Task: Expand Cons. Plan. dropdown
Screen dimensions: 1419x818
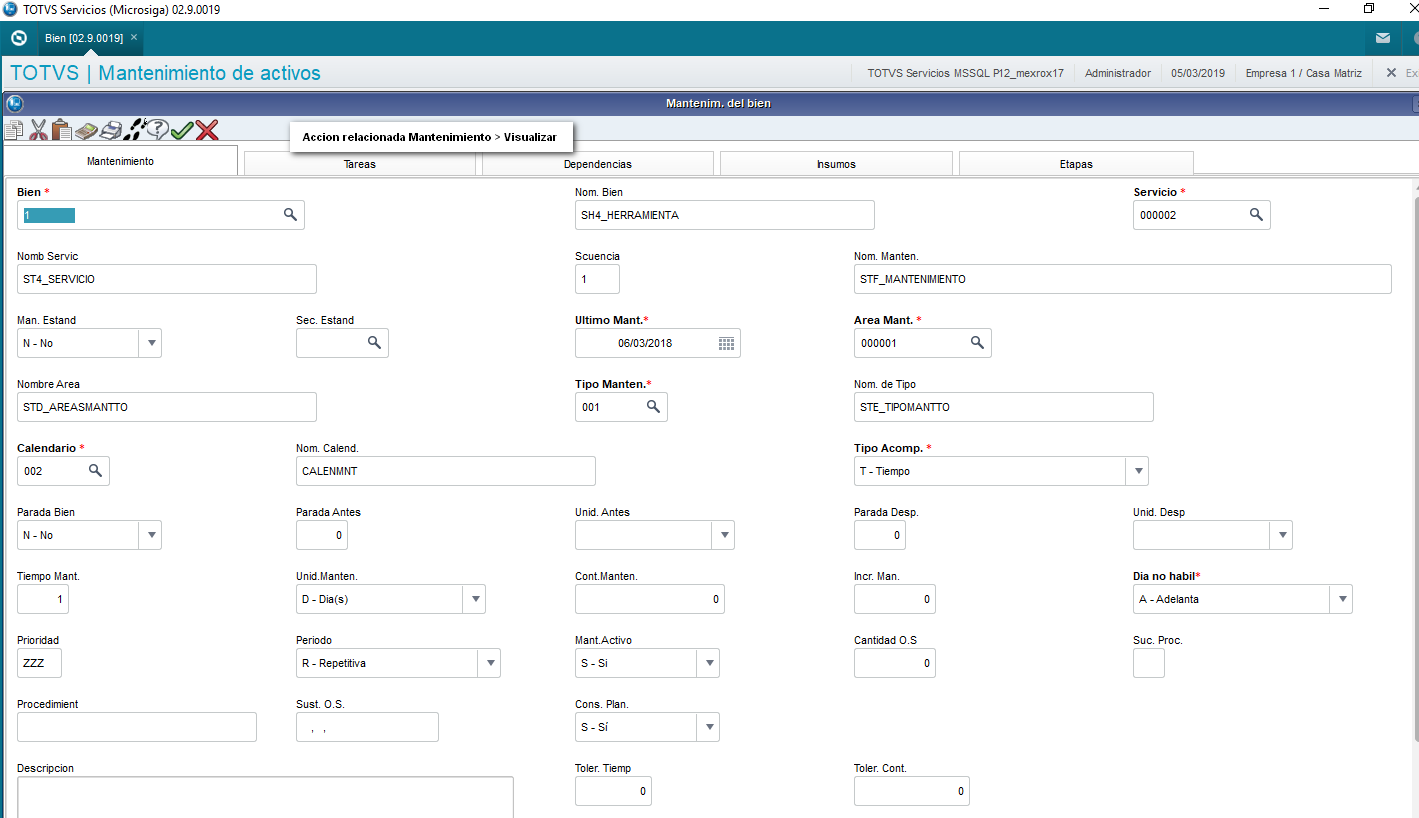Action: pos(708,727)
